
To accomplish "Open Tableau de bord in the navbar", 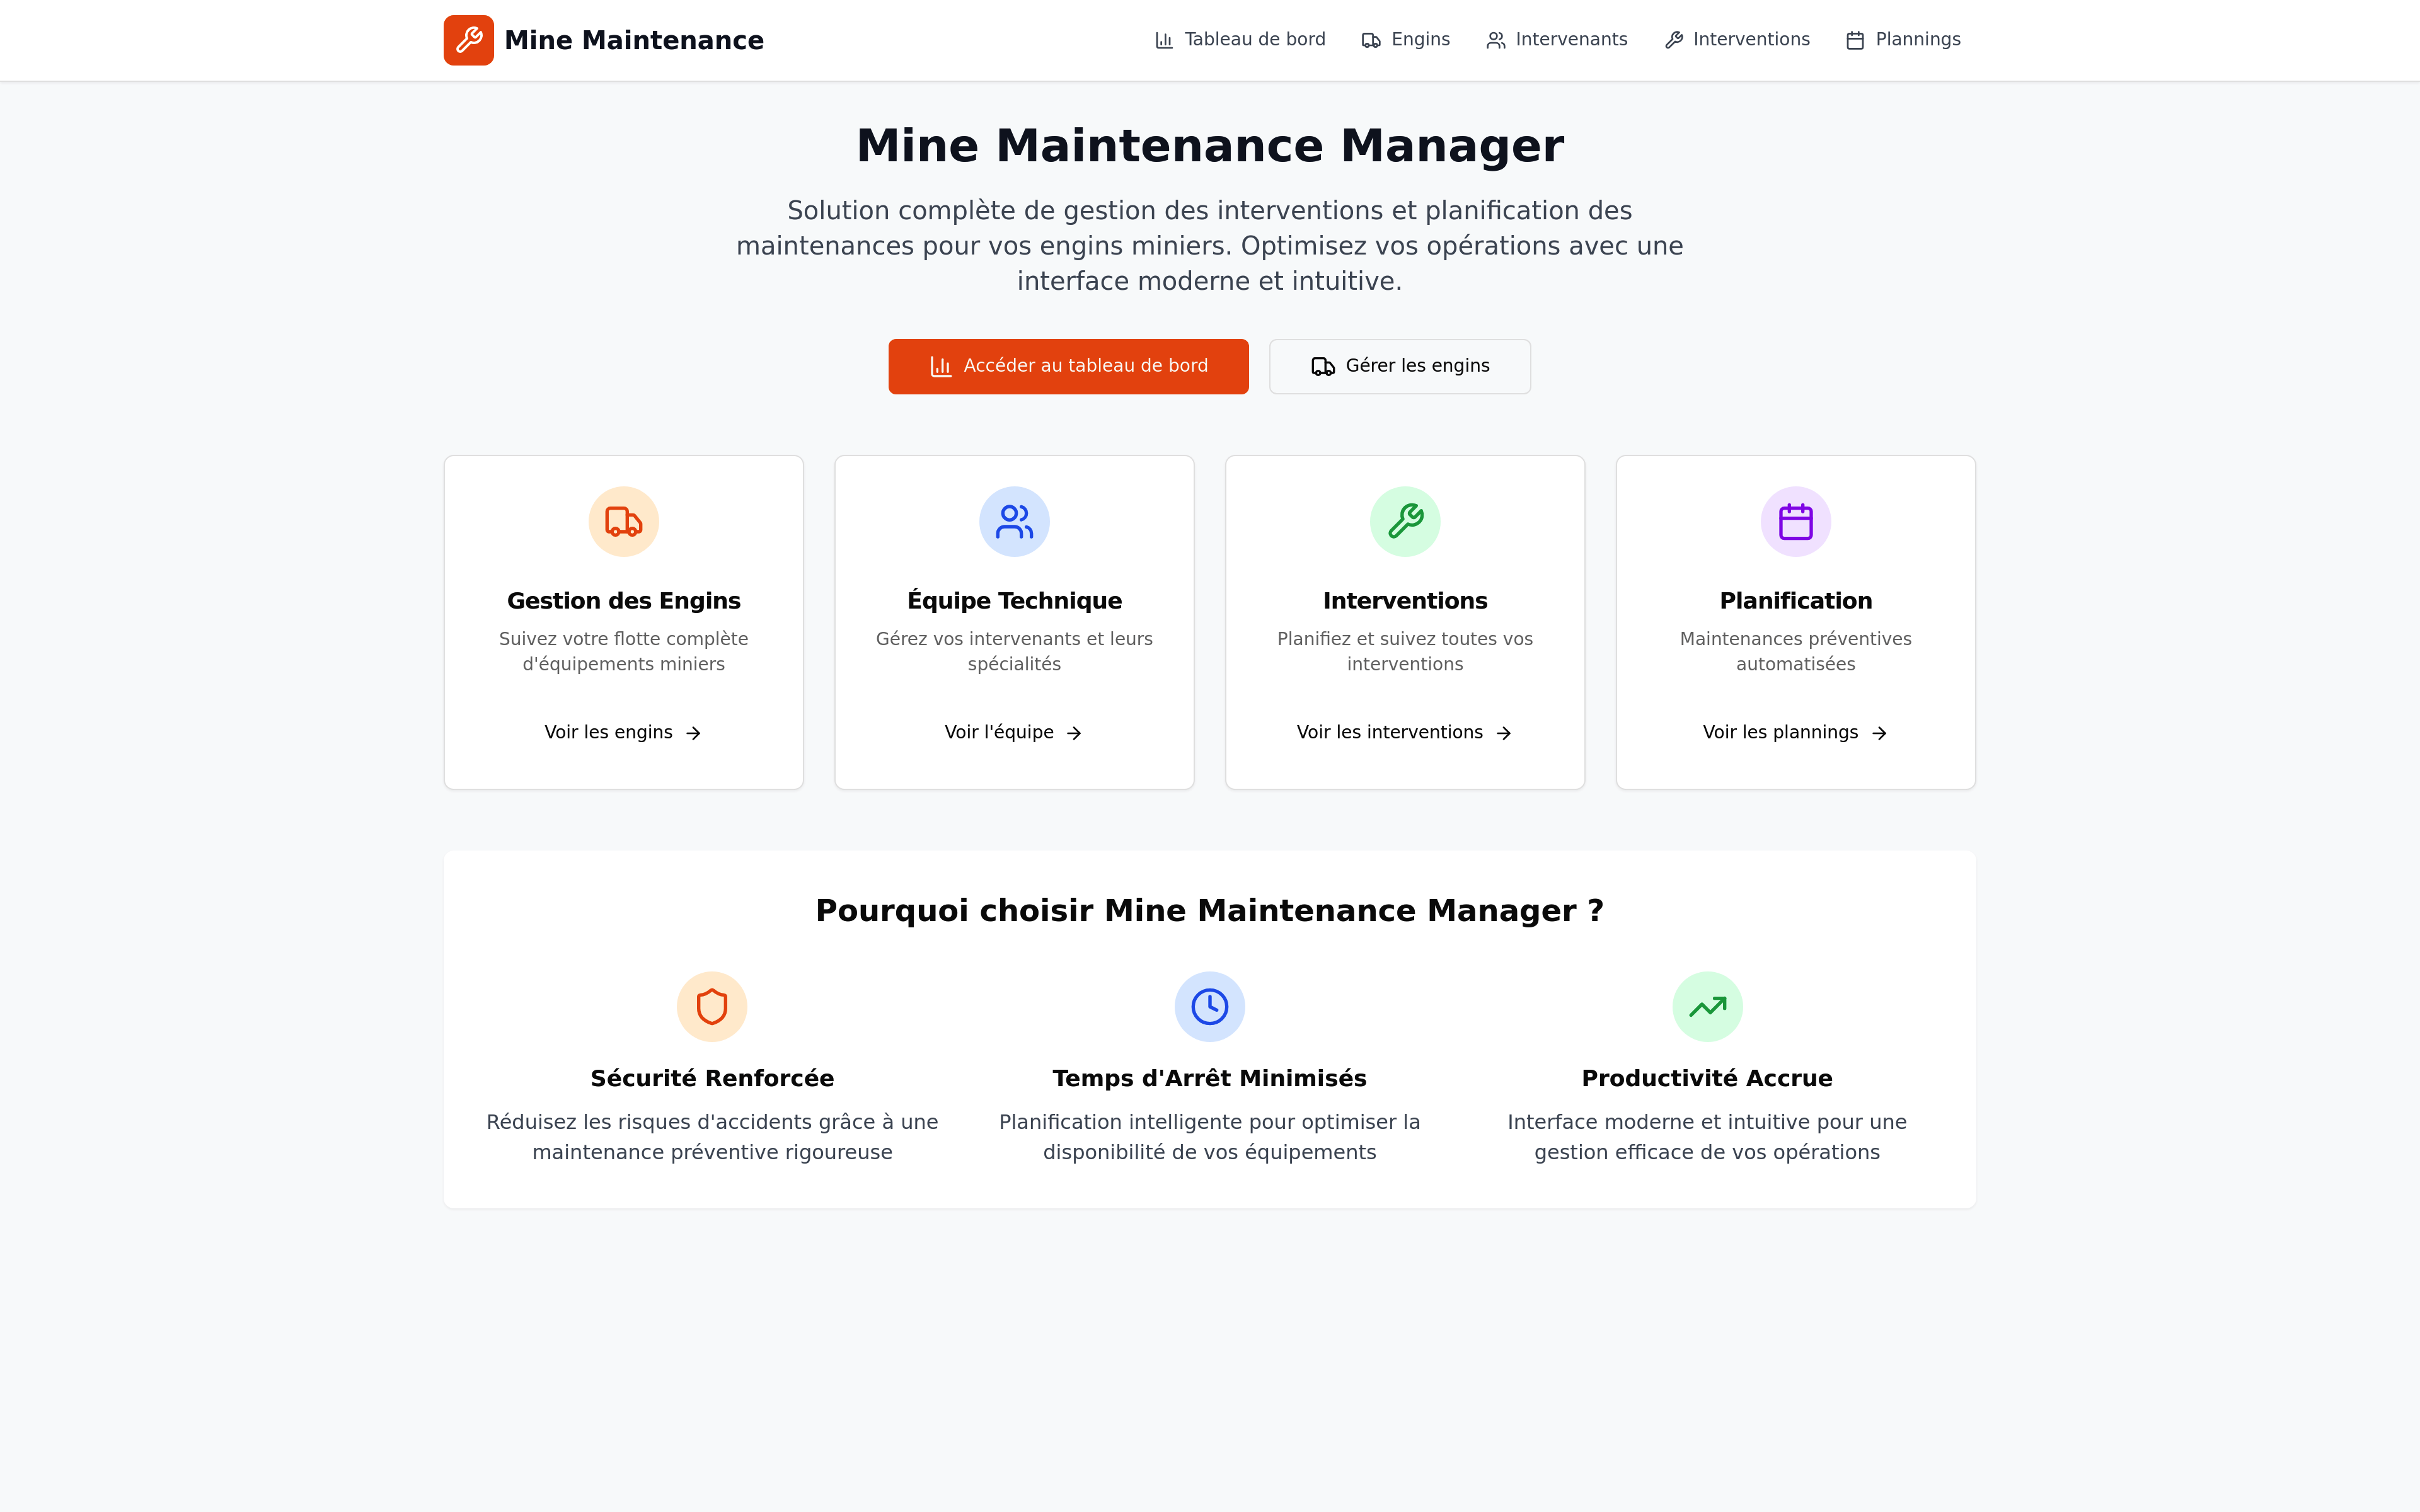I will pos(1240,40).
